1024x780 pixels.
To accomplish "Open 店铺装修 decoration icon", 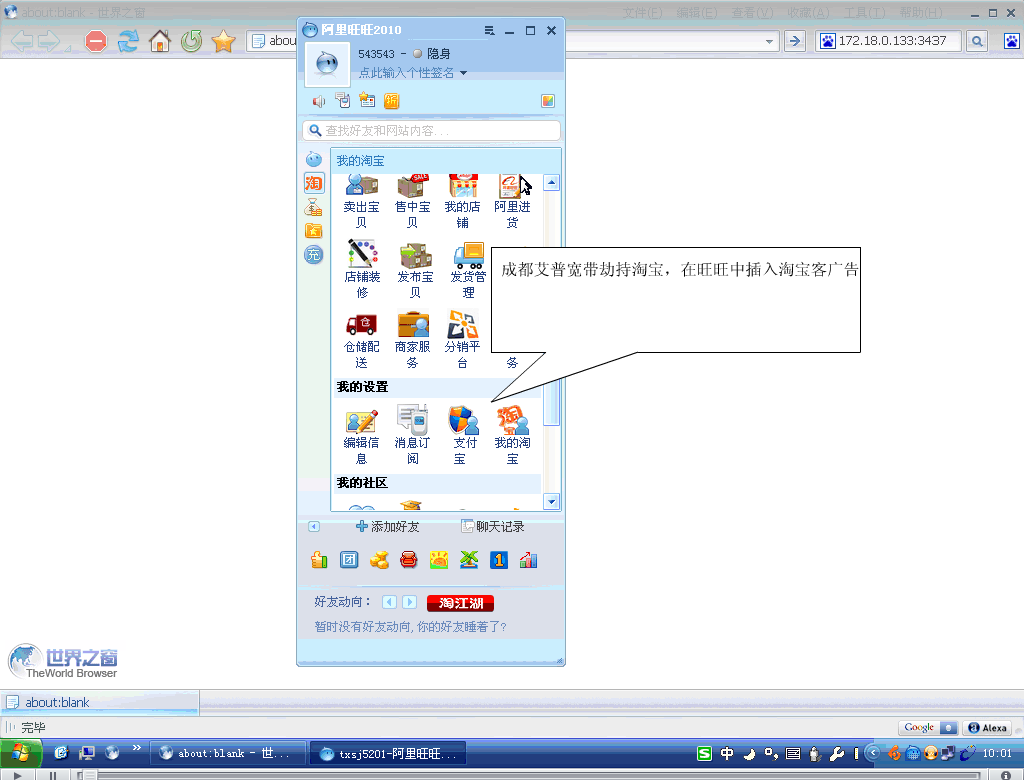I will 362,268.
